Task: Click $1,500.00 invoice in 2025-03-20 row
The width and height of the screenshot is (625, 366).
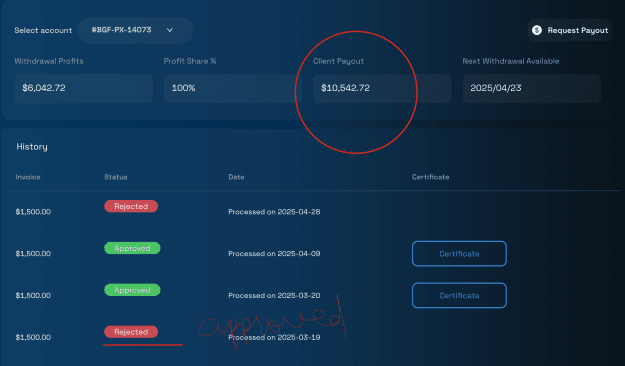Action: [33, 295]
